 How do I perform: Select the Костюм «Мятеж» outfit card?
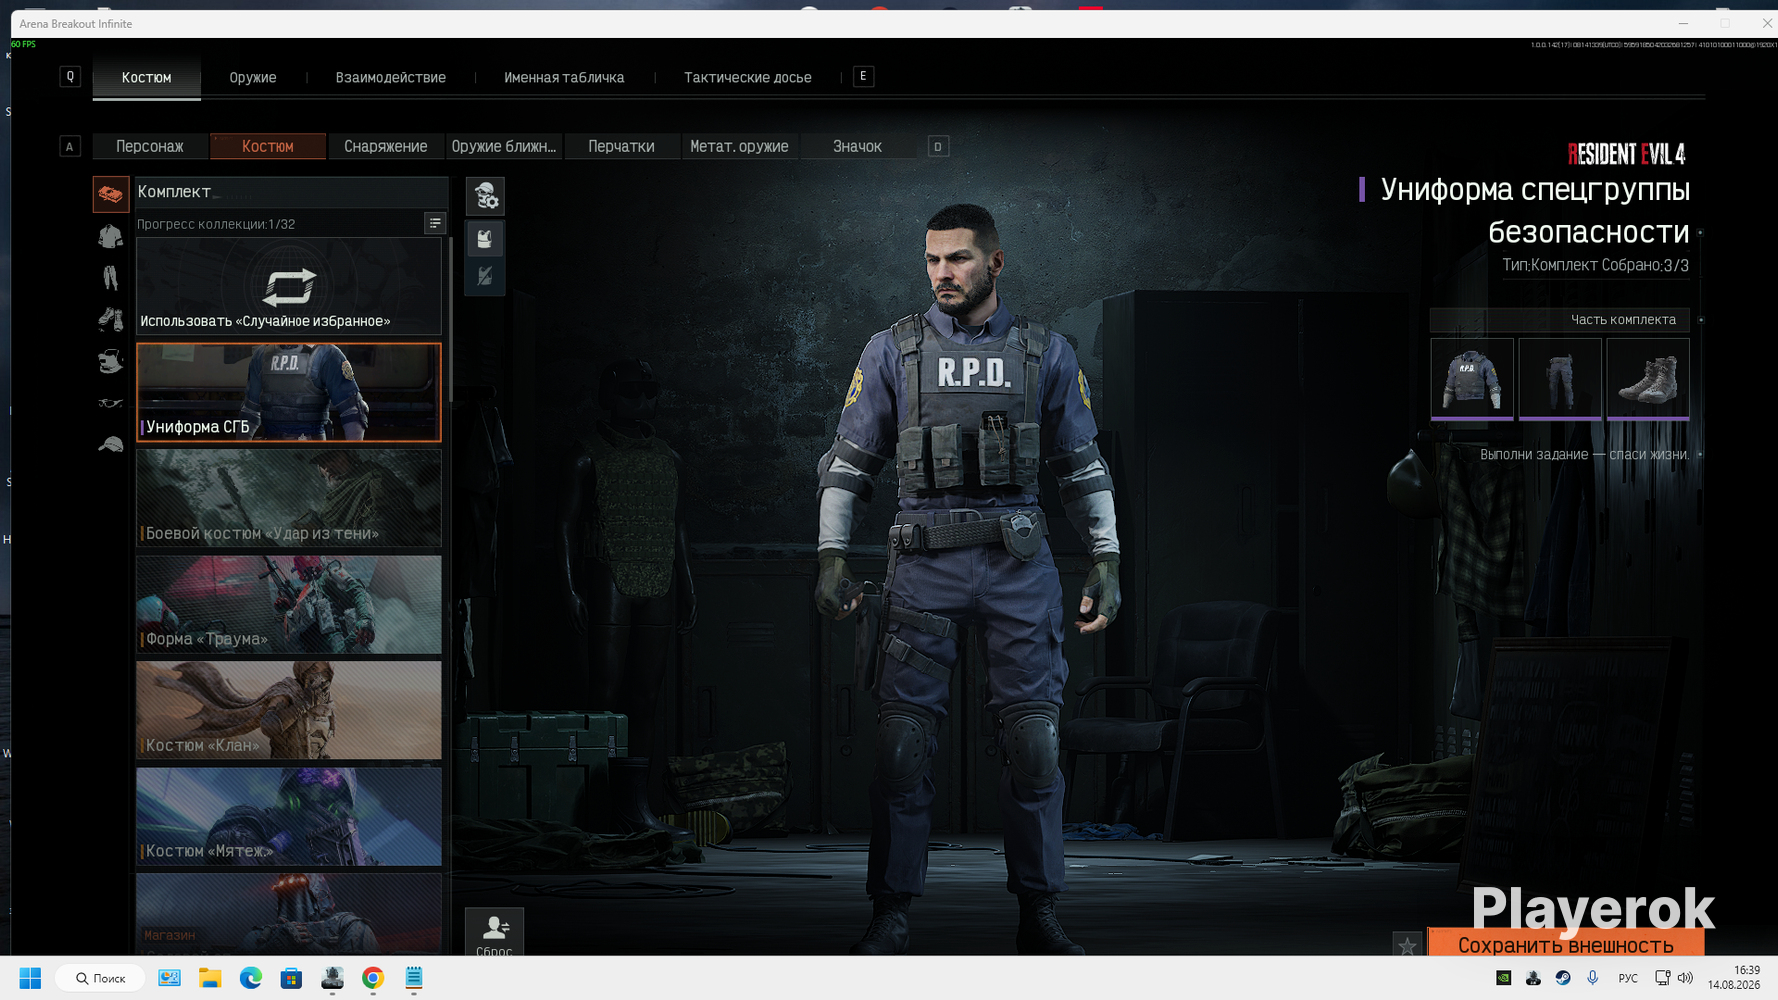coord(289,816)
